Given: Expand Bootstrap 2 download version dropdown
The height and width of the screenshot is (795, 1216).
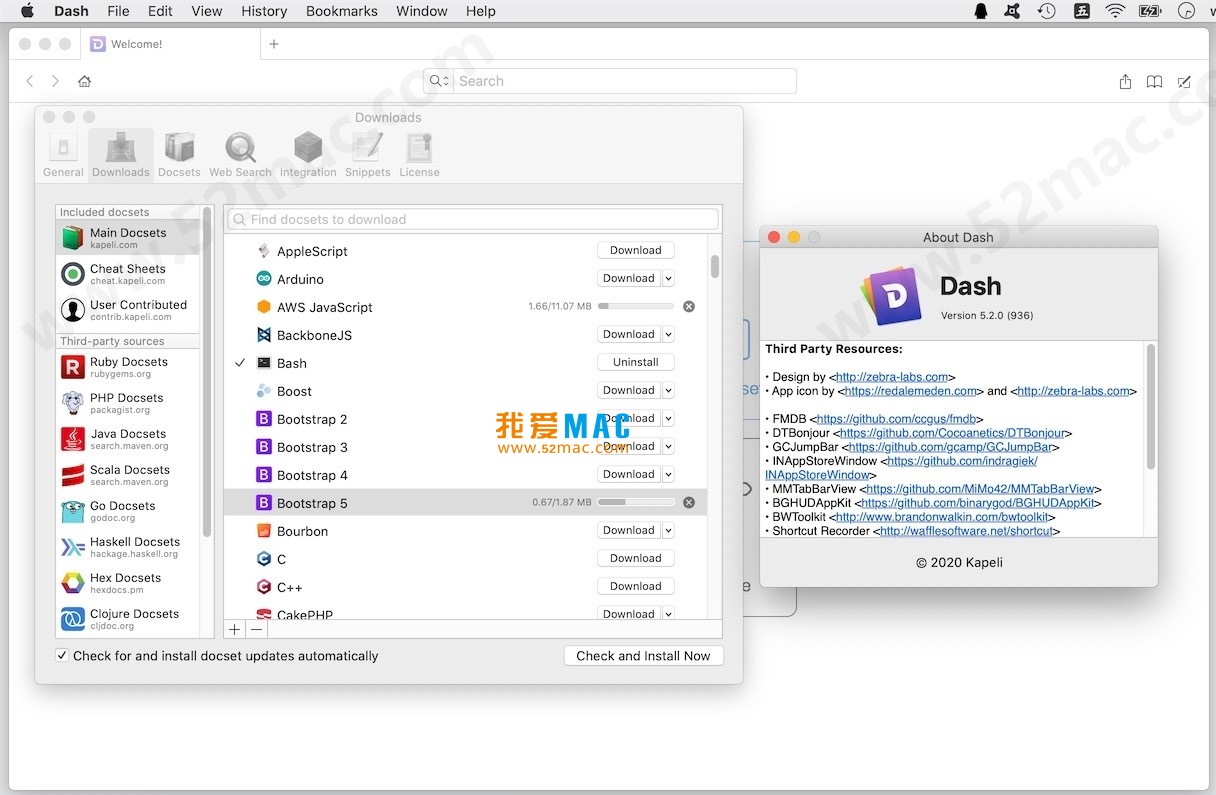Looking at the screenshot, I should [668, 419].
